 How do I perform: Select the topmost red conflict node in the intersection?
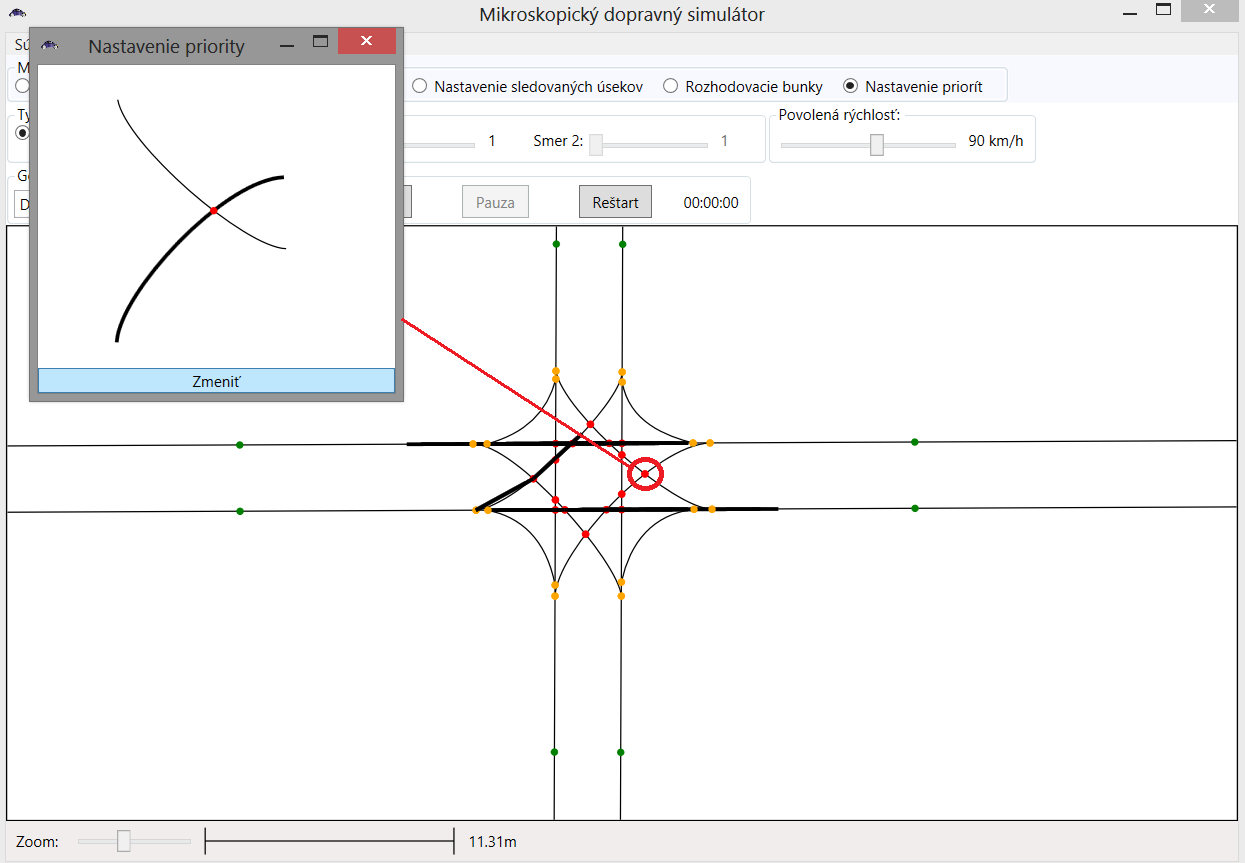(590, 424)
